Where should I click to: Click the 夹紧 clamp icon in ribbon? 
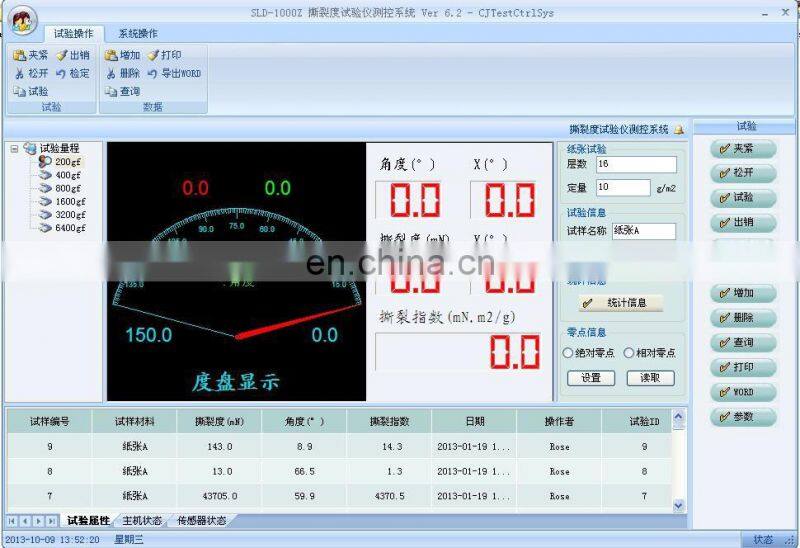pyautogui.click(x=18, y=55)
